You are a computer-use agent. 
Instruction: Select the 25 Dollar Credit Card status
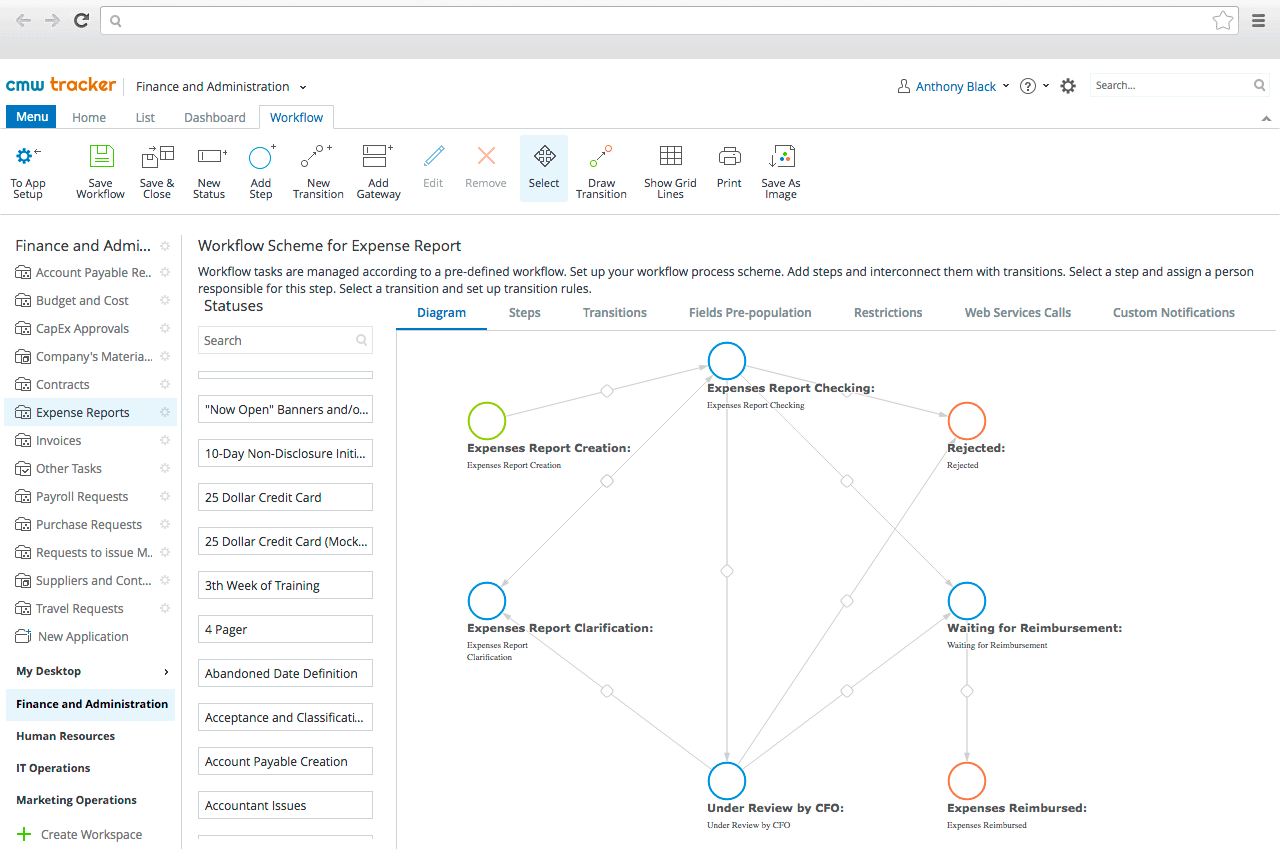[285, 497]
